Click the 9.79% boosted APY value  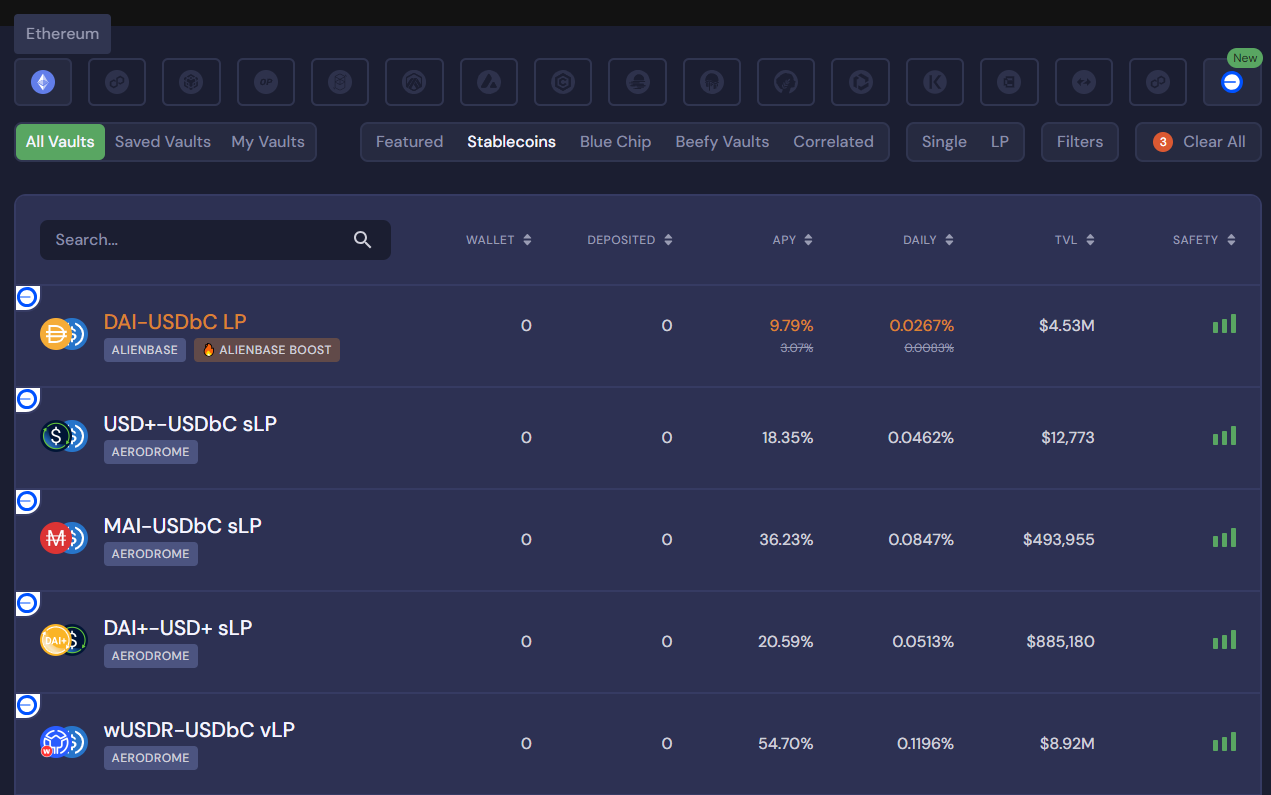coord(791,326)
